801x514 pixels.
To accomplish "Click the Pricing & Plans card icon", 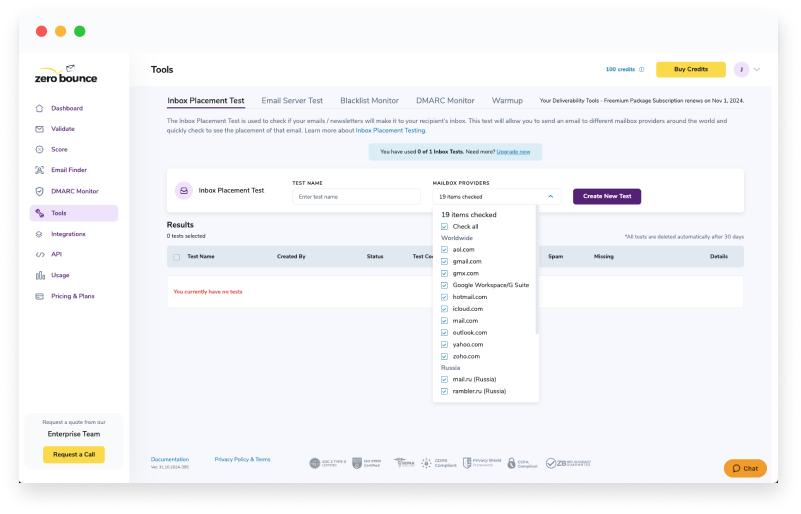I will tap(39, 296).
